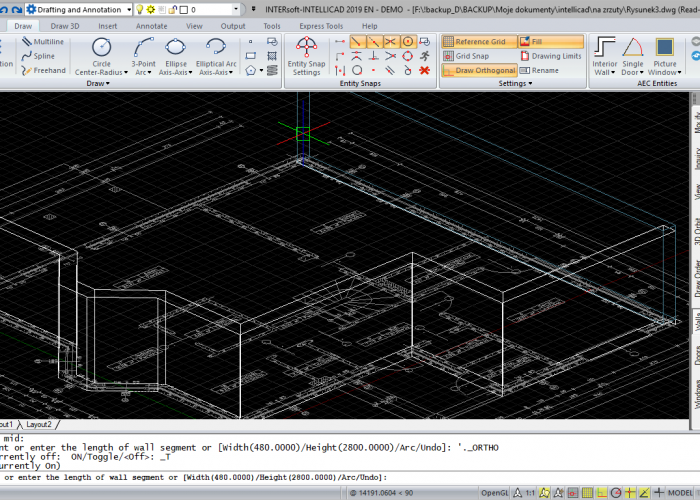Image resolution: width=700 pixels, height=500 pixels.
Task: Select the Helix spring tool
Action: pos(272,70)
